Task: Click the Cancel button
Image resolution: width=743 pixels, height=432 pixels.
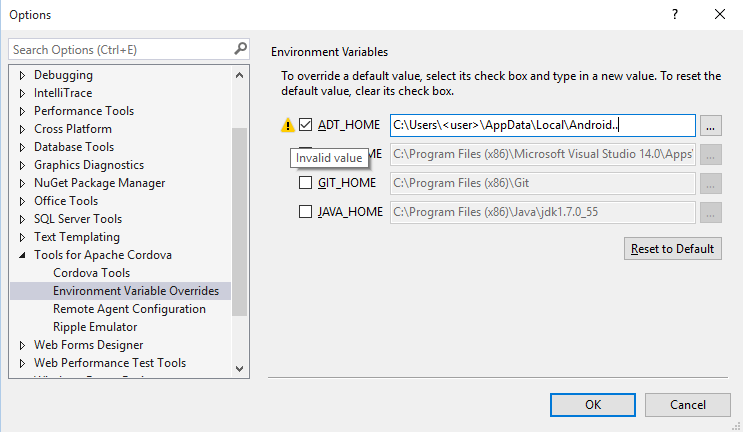Action: pyautogui.click(x=688, y=405)
